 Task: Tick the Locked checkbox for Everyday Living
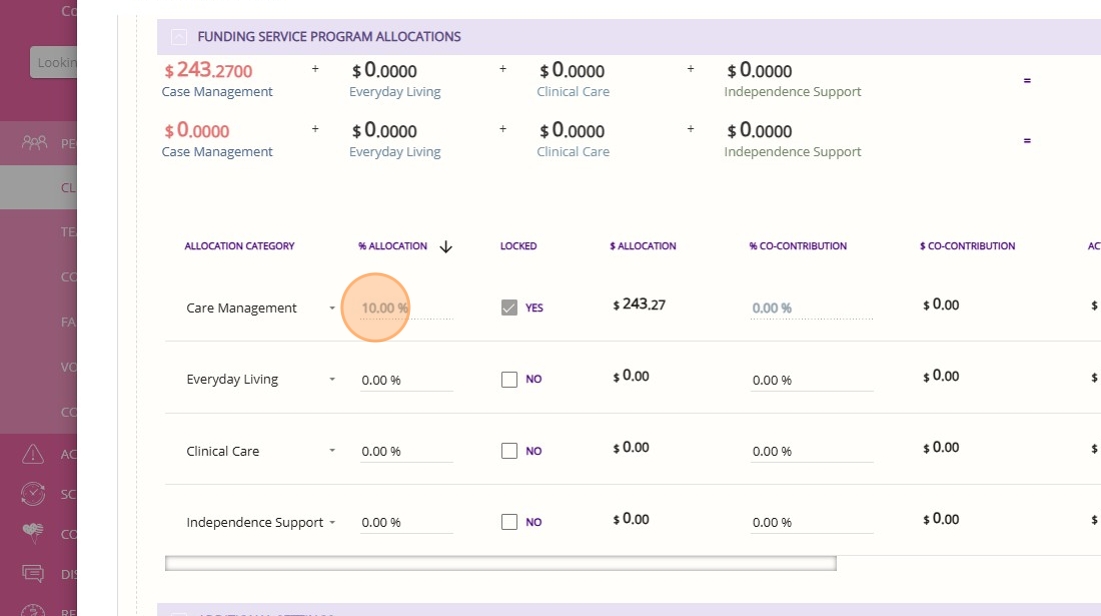click(509, 380)
